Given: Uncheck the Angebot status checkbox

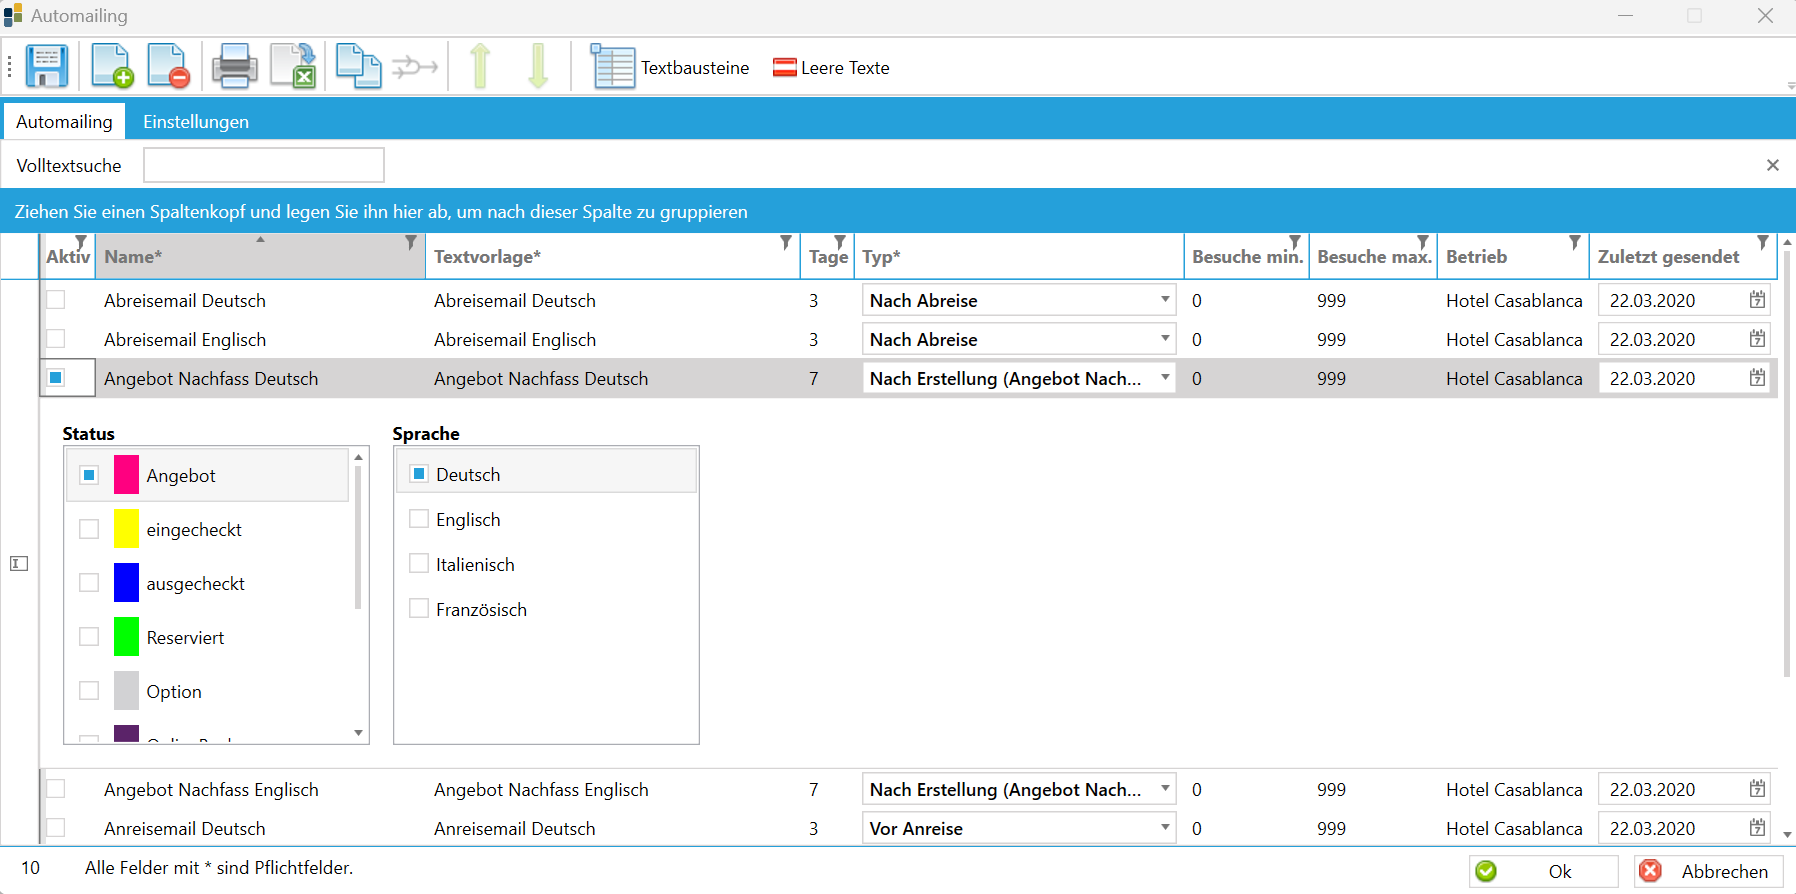Looking at the screenshot, I should click(x=89, y=475).
